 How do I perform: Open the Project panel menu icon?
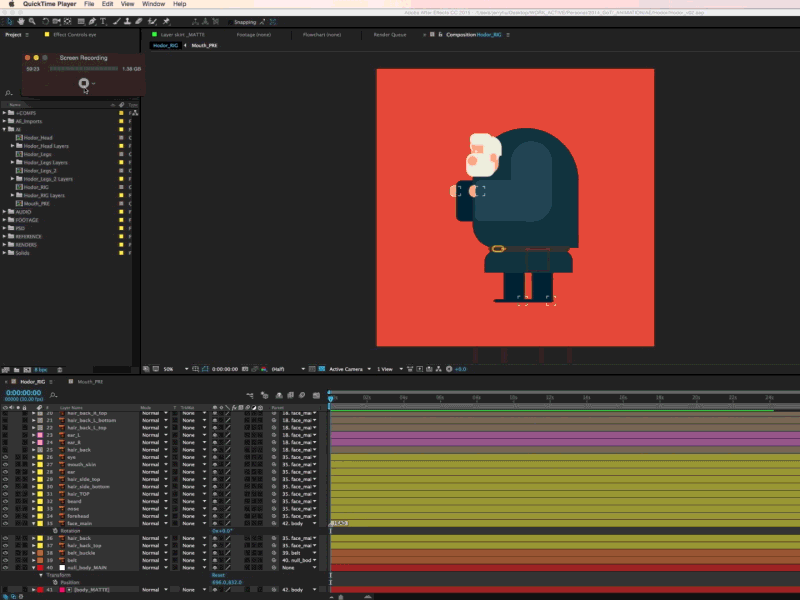pos(27,35)
